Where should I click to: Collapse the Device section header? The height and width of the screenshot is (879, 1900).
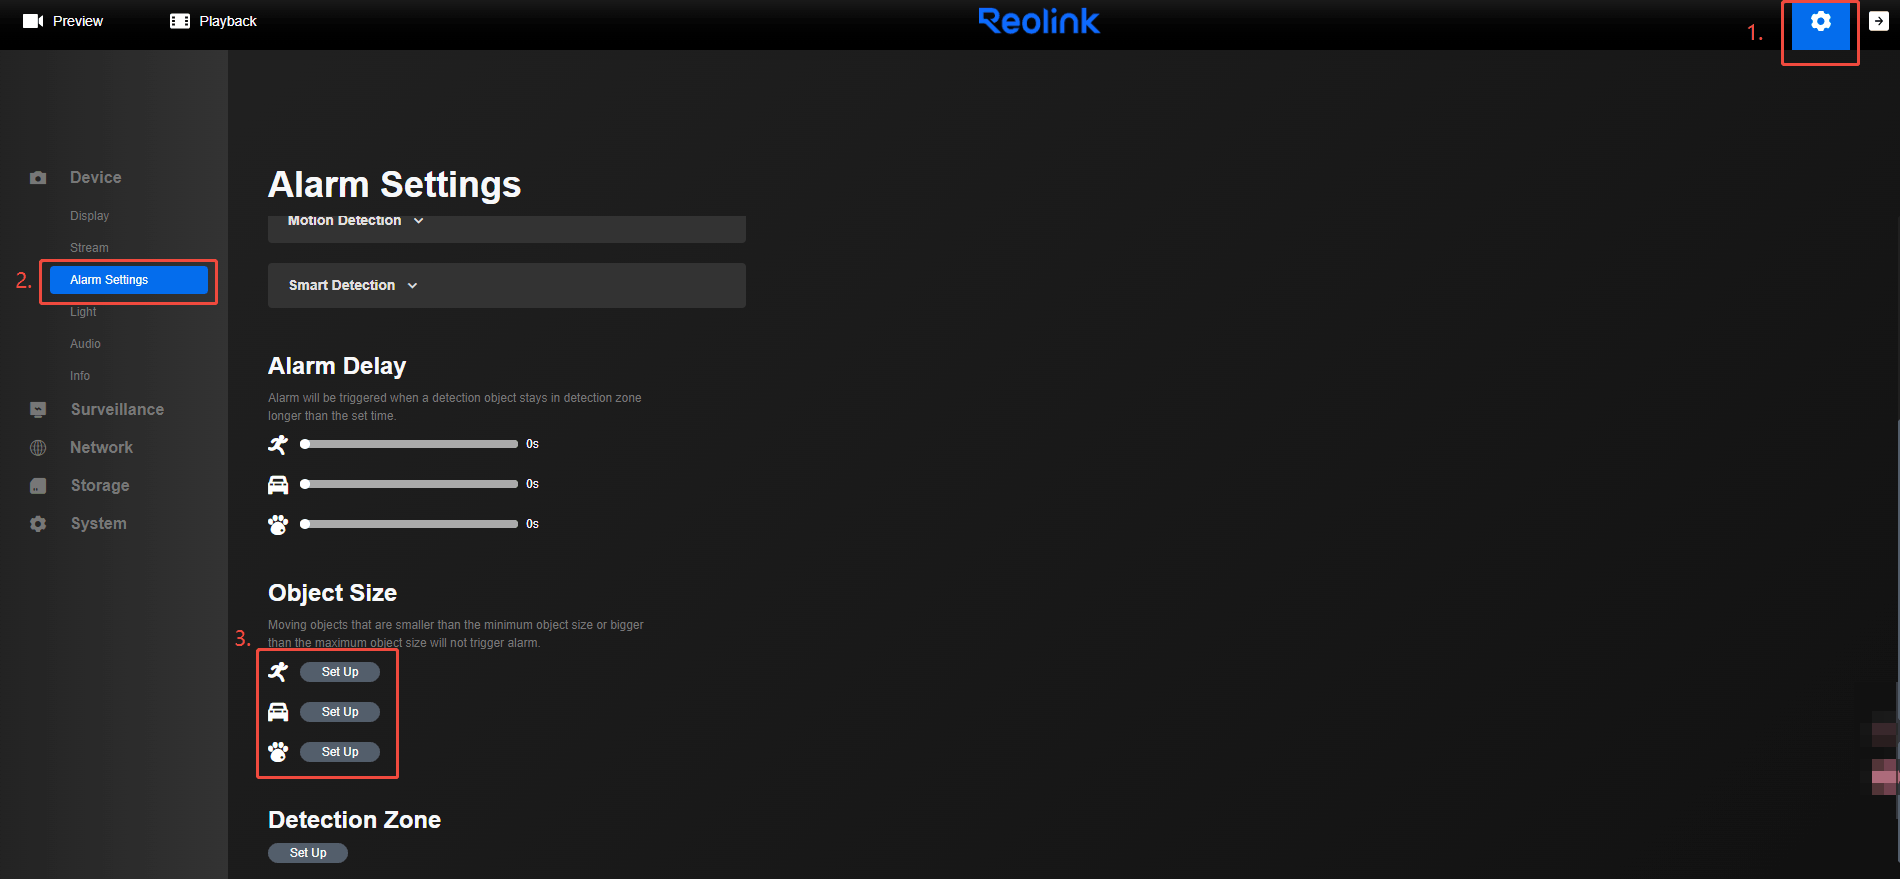[95, 178]
